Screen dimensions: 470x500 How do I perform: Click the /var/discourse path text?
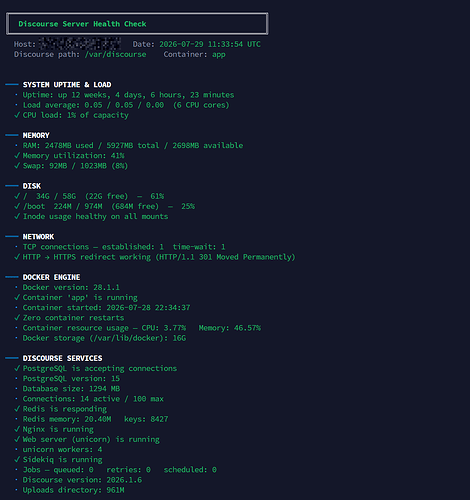pos(115,54)
